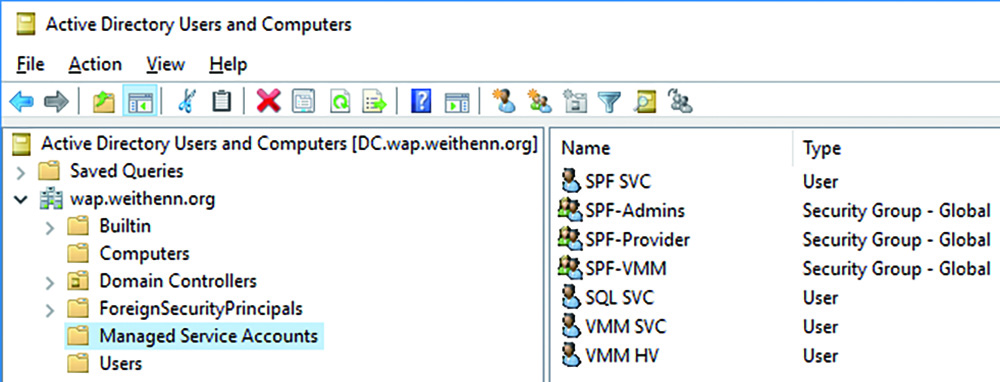1000x382 pixels.
Task: Toggle show/hide console tree button
Action: [x=140, y=101]
